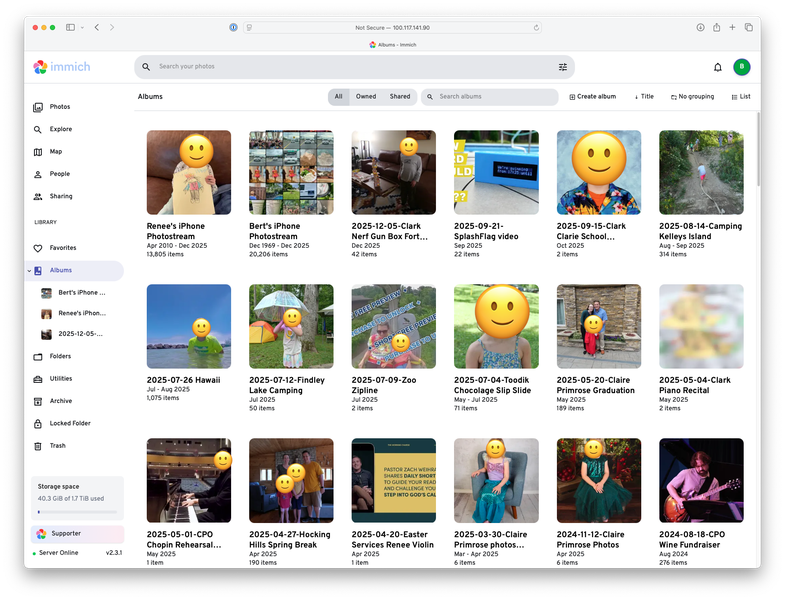Open Safari sidebar dropdown arrow
The image size is (785, 600).
pos(82,28)
